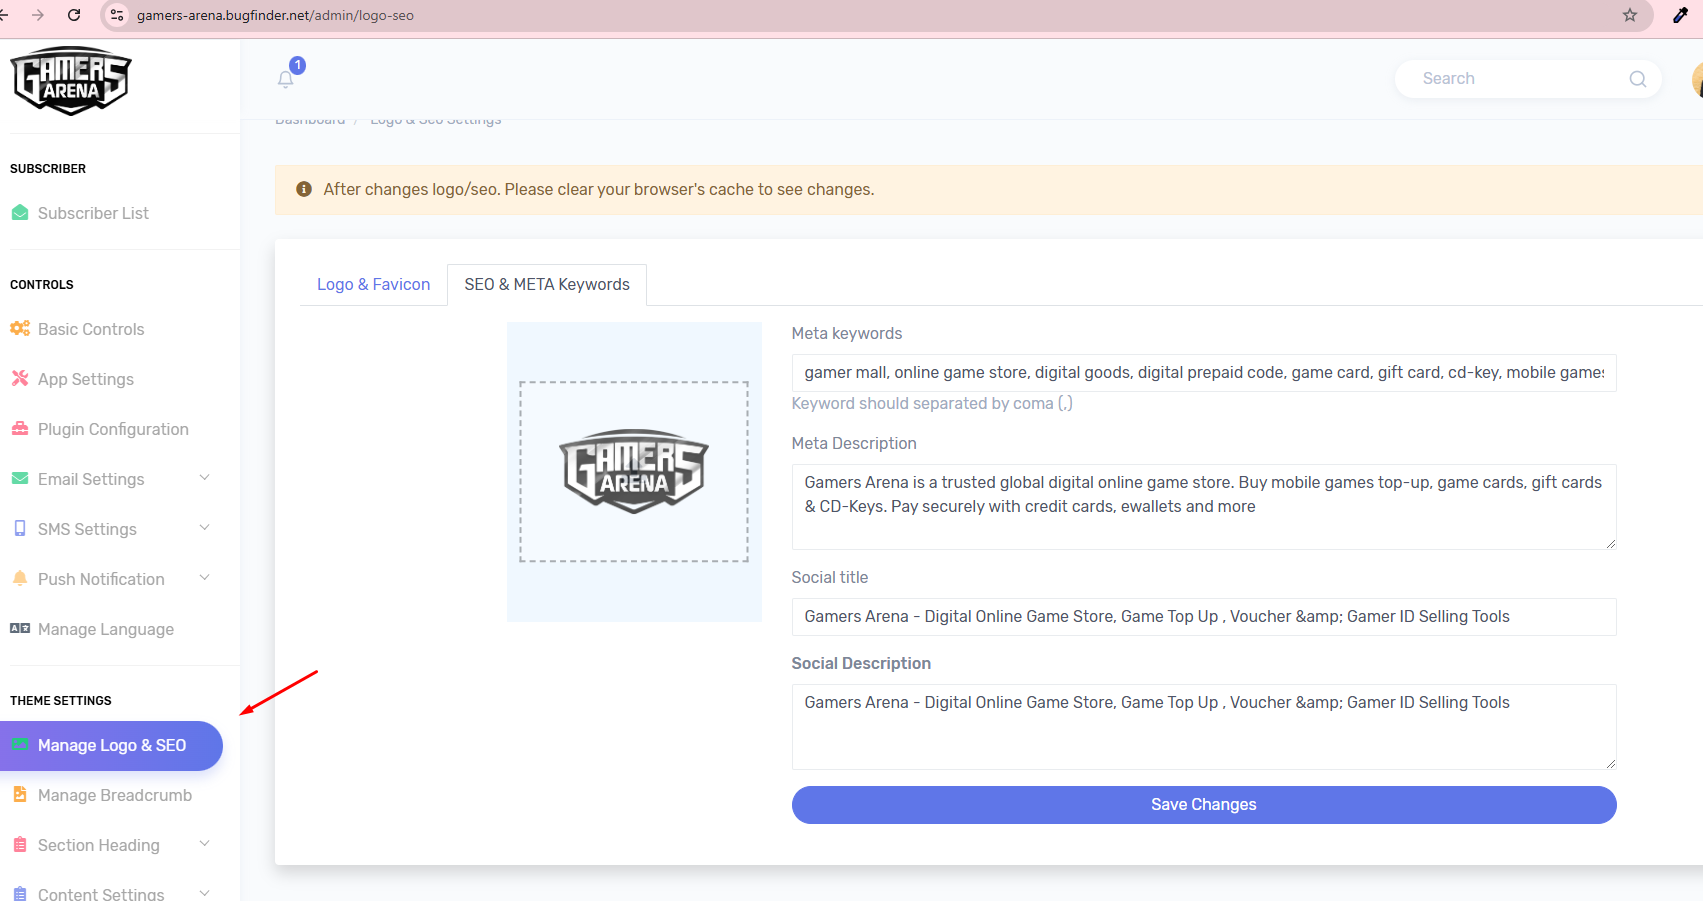Open App Settings menu item
Image resolution: width=1703 pixels, height=901 pixels.
(86, 379)
